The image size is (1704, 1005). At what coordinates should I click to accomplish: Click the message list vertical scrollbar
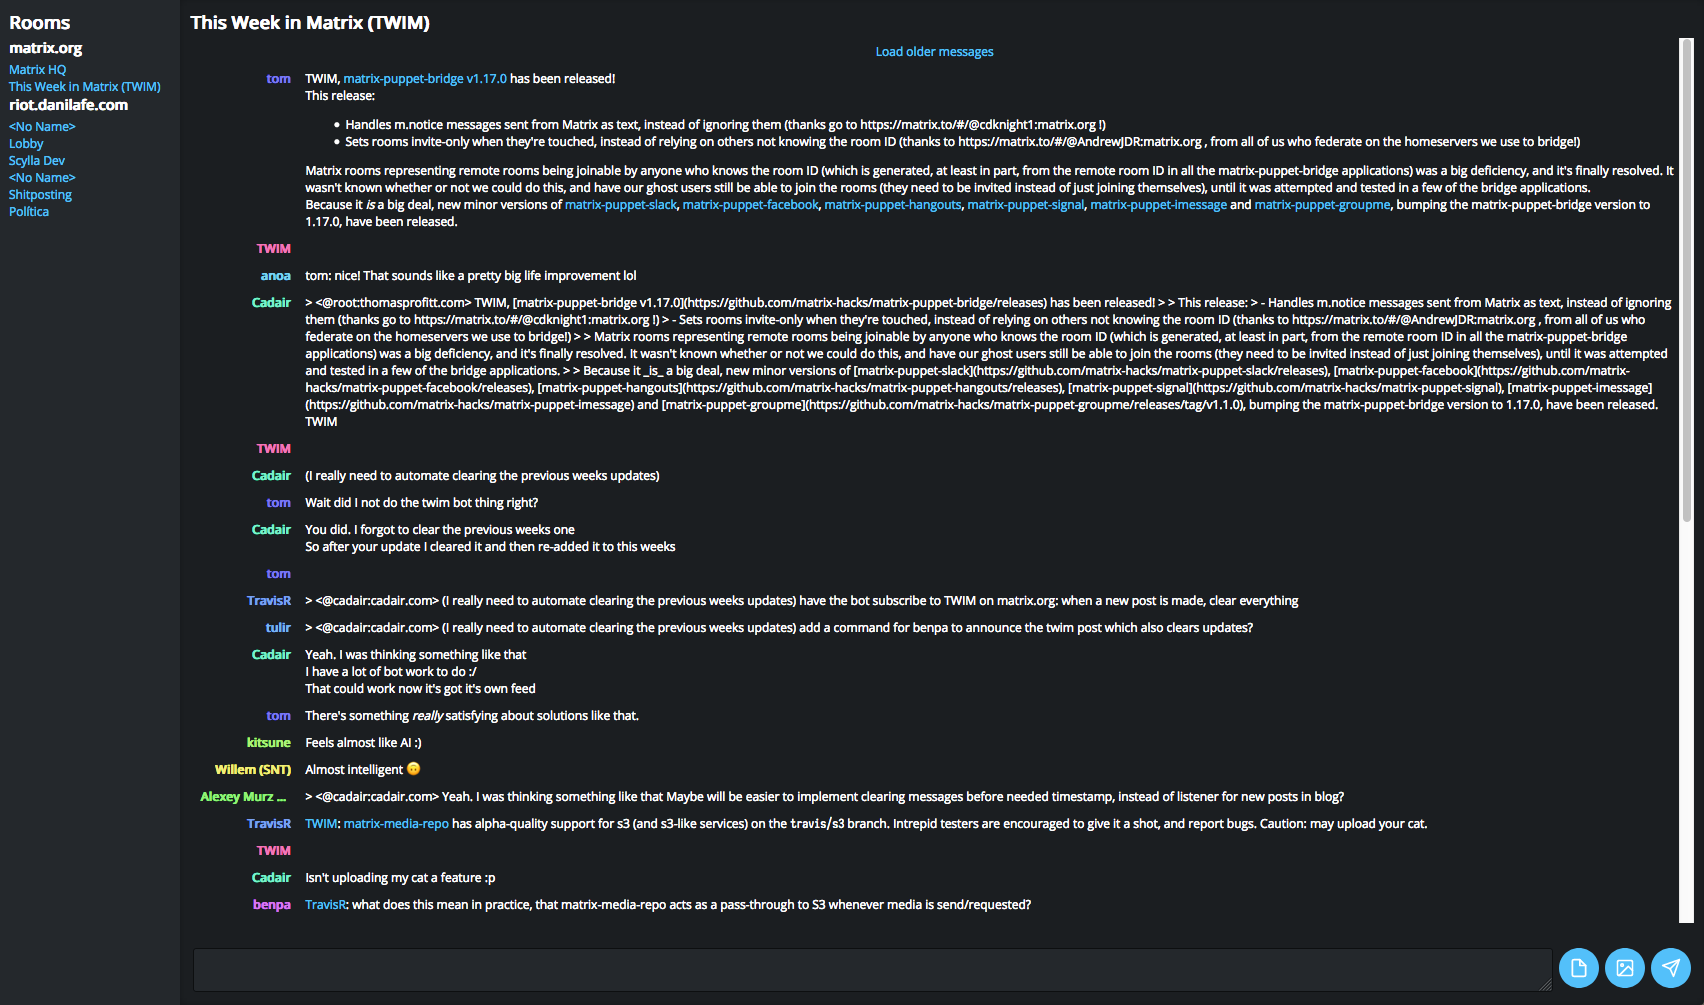1686,280
